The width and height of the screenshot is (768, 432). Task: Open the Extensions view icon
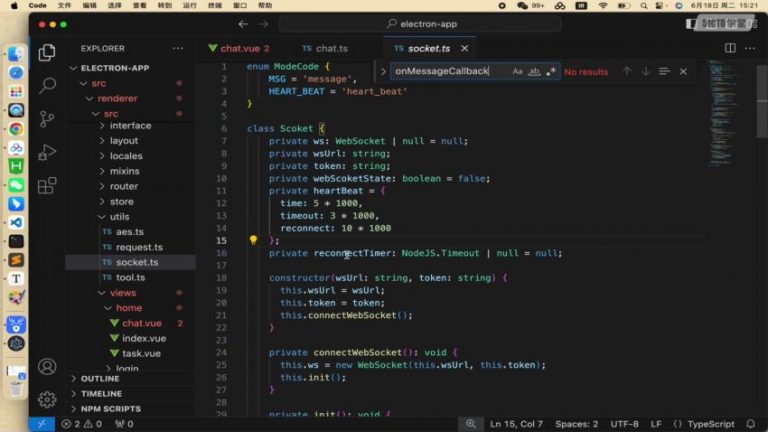[47, 185]
